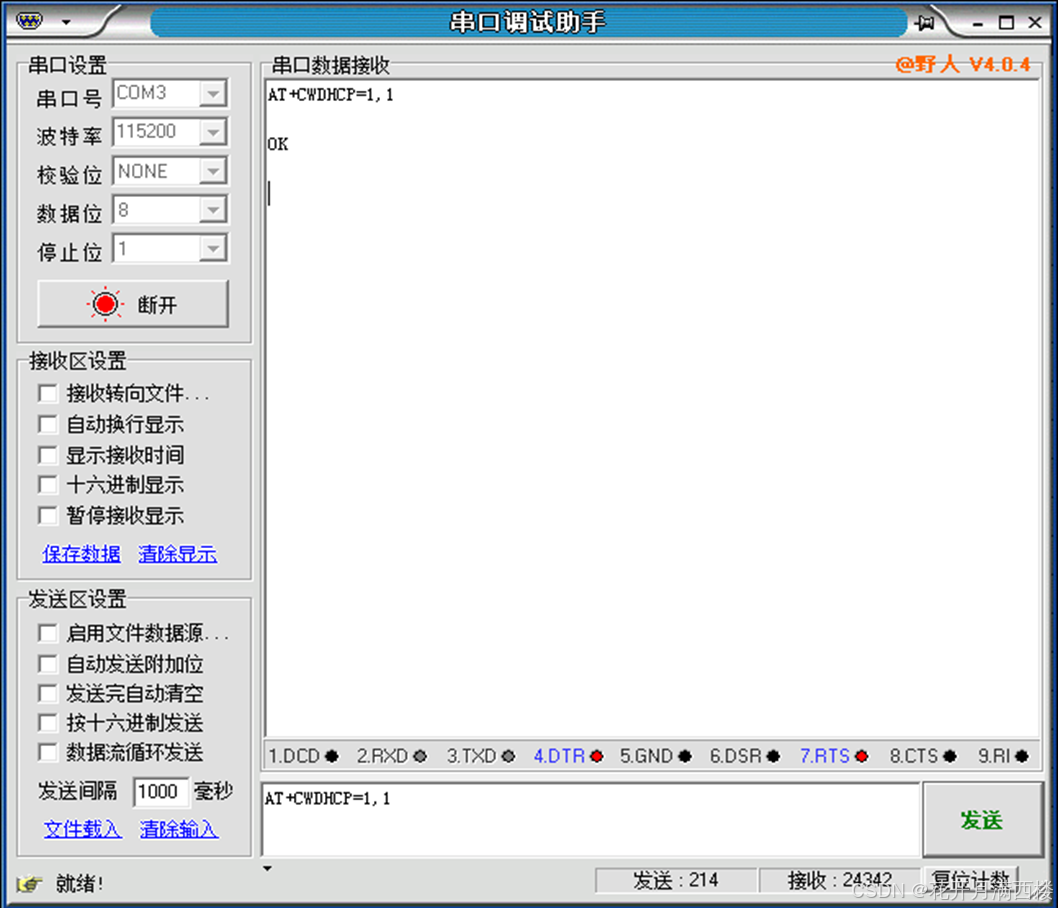Viewport: 1058px width, 908px height.
Task: Open the 数据位 8 dropdown
Action: (213, 210)
